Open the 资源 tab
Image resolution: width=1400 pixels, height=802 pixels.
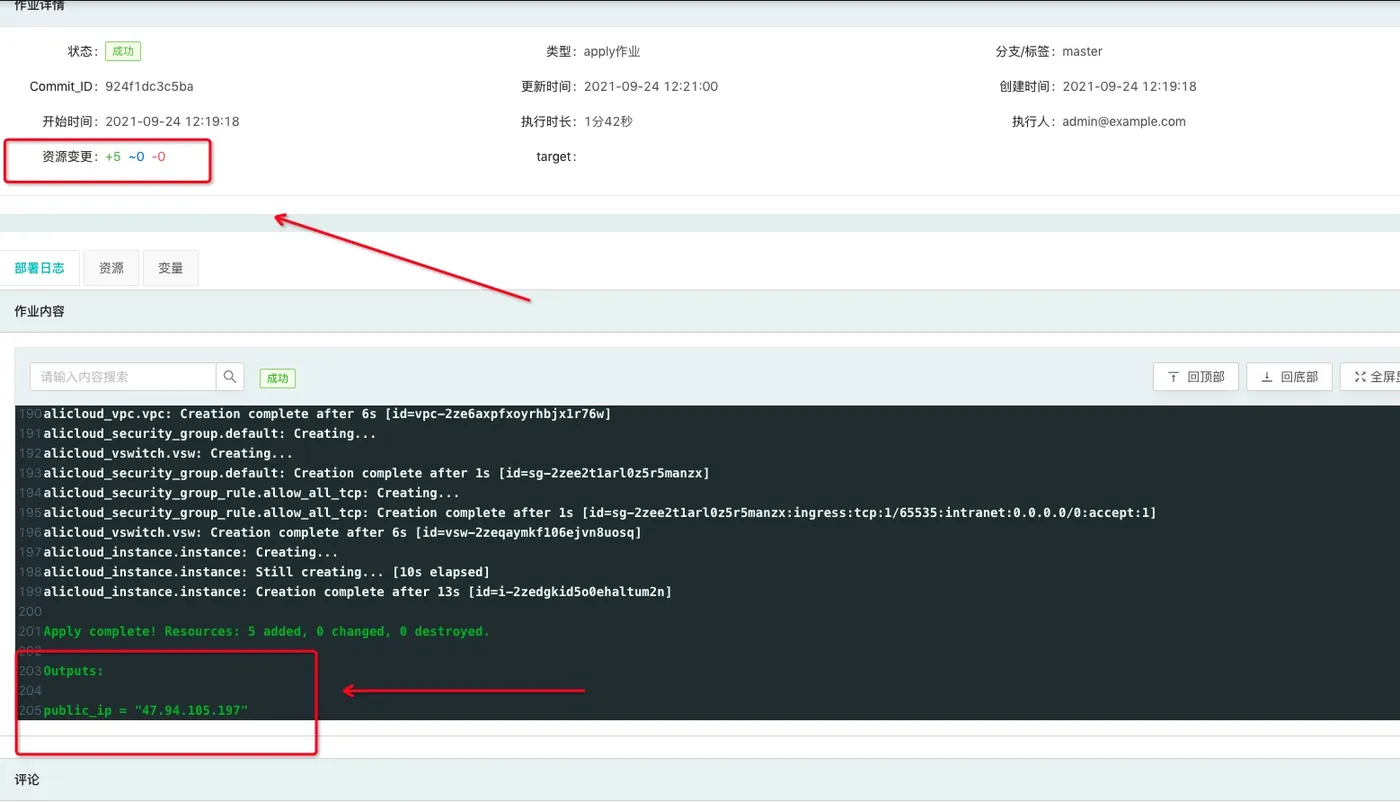(111, 268)
